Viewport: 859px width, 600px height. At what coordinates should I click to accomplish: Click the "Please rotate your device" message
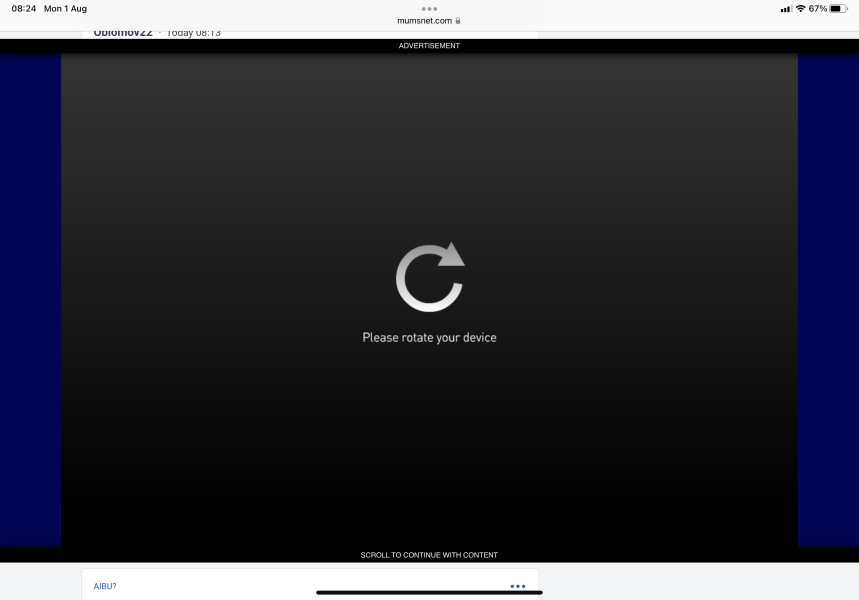(x=429, y=338)
